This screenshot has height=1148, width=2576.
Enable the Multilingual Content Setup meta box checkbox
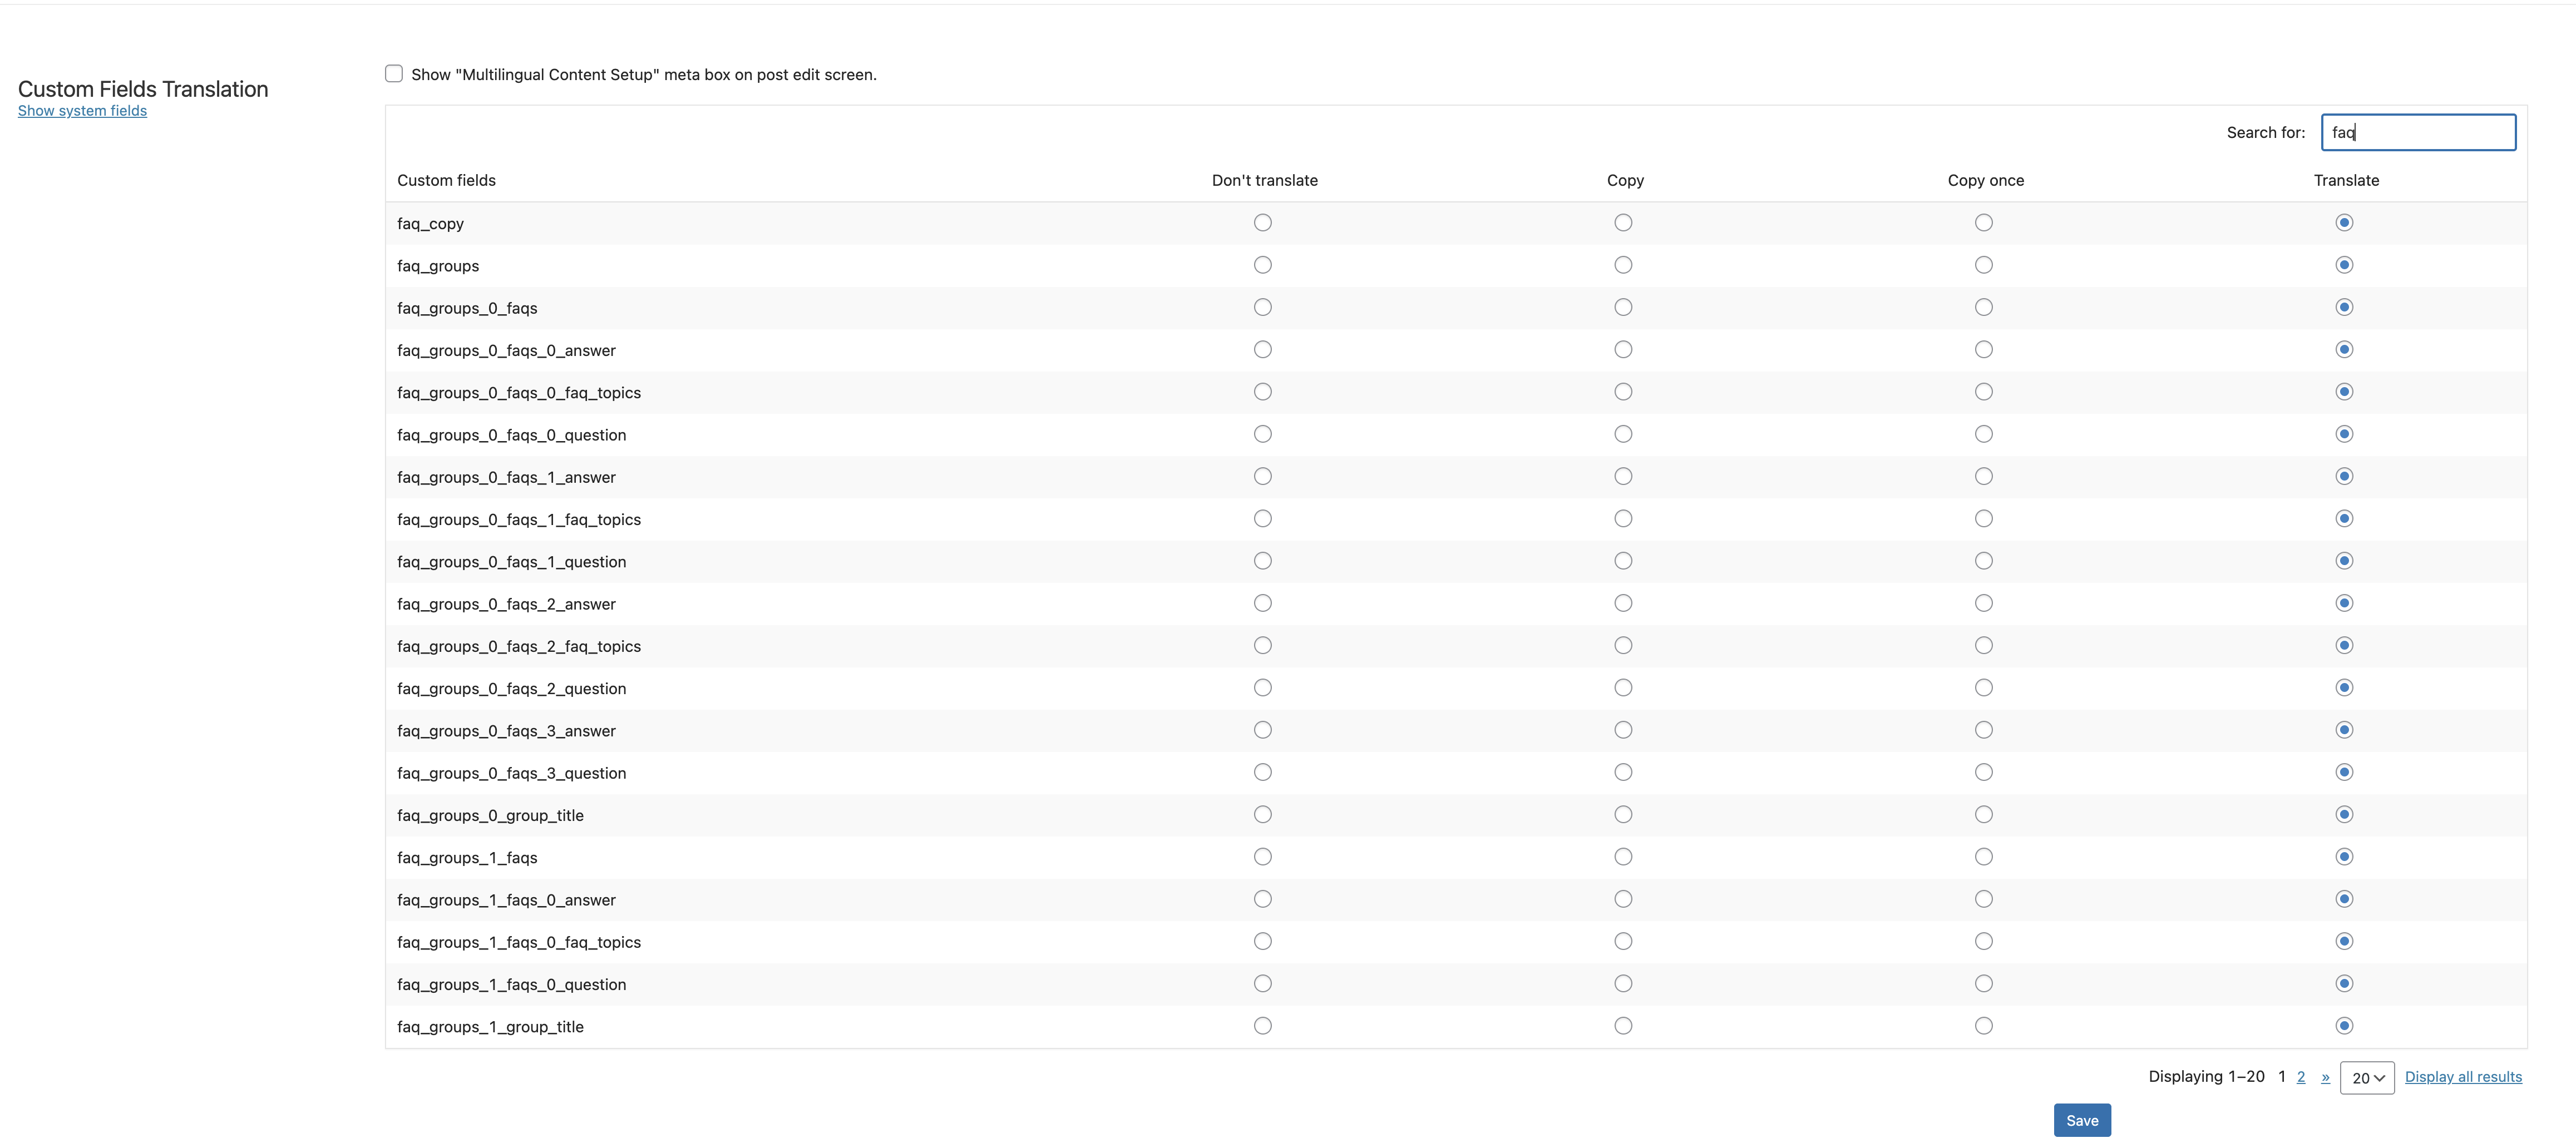(x=394, y=74)
